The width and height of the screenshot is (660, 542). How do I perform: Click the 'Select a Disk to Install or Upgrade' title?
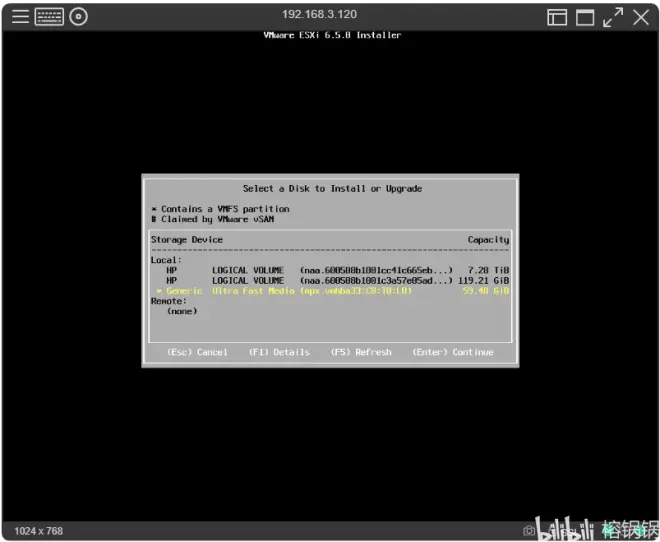click(333, 189)
